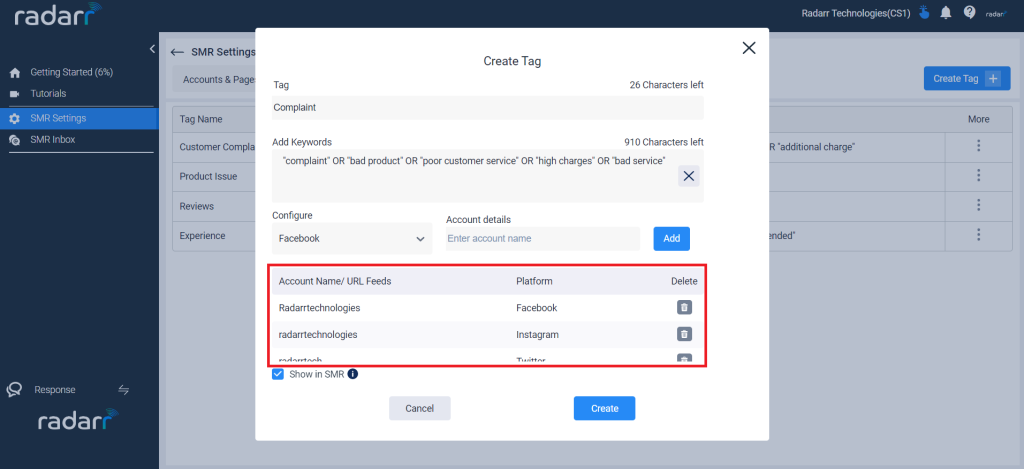Image resolution: width=1024 pixels, height=469 pixels.
Task: Open More options for Experience row
Action: pos(978,234)
